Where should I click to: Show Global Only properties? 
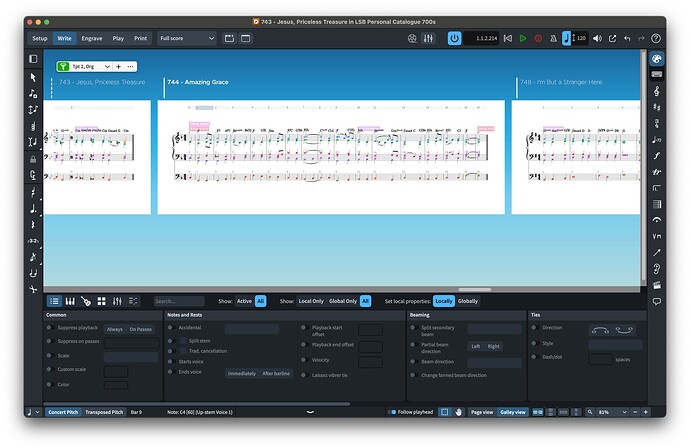(x=343, y=301)
